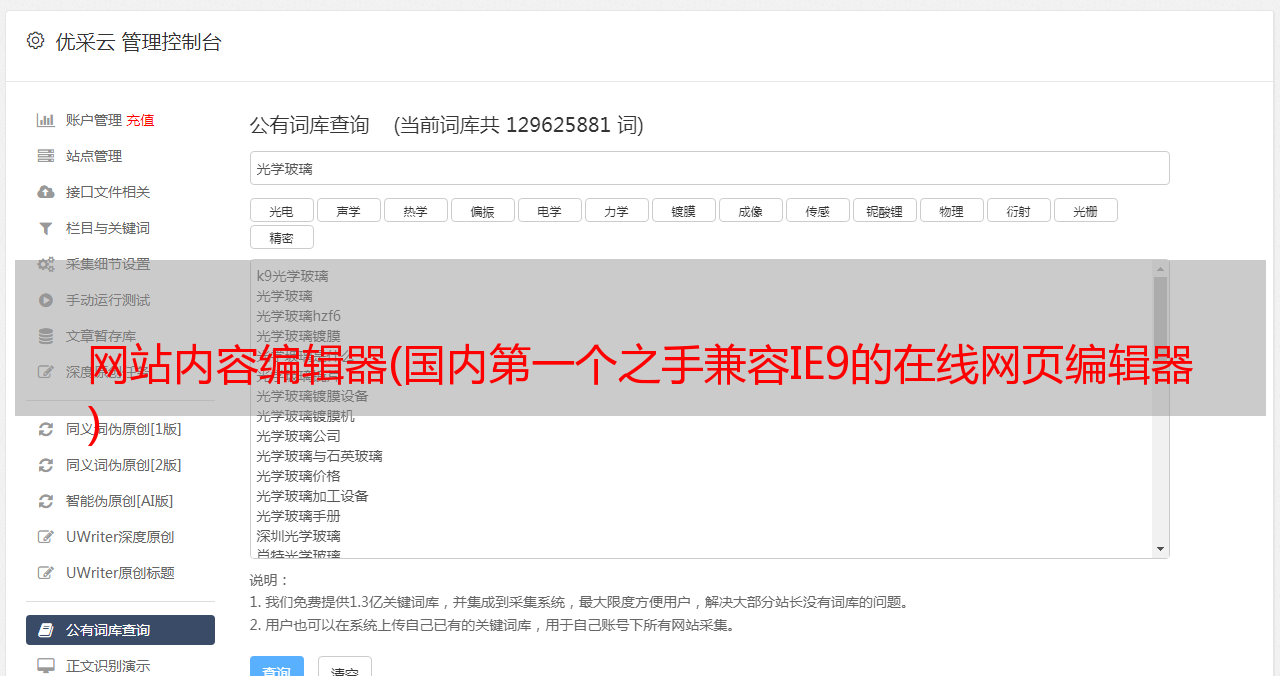Select the 光栅 tag button
The height and width of the screenshot is (676, 1280).
[1086, 211]
